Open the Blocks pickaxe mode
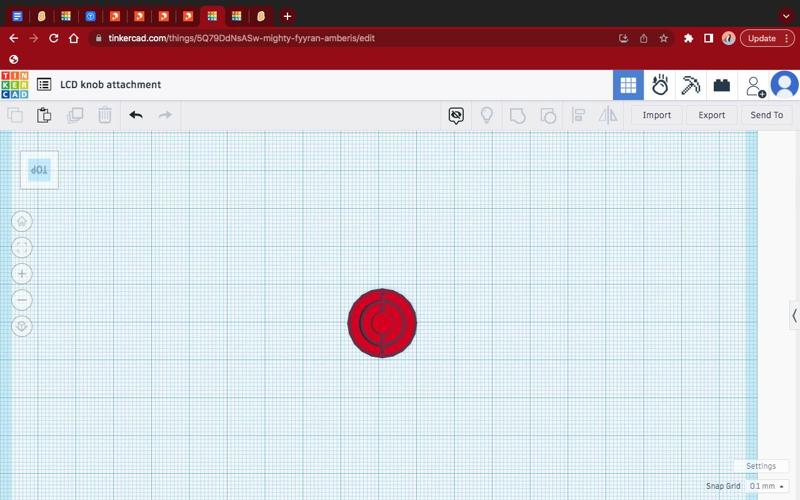 pyautogui.click(x=690, y=85)
